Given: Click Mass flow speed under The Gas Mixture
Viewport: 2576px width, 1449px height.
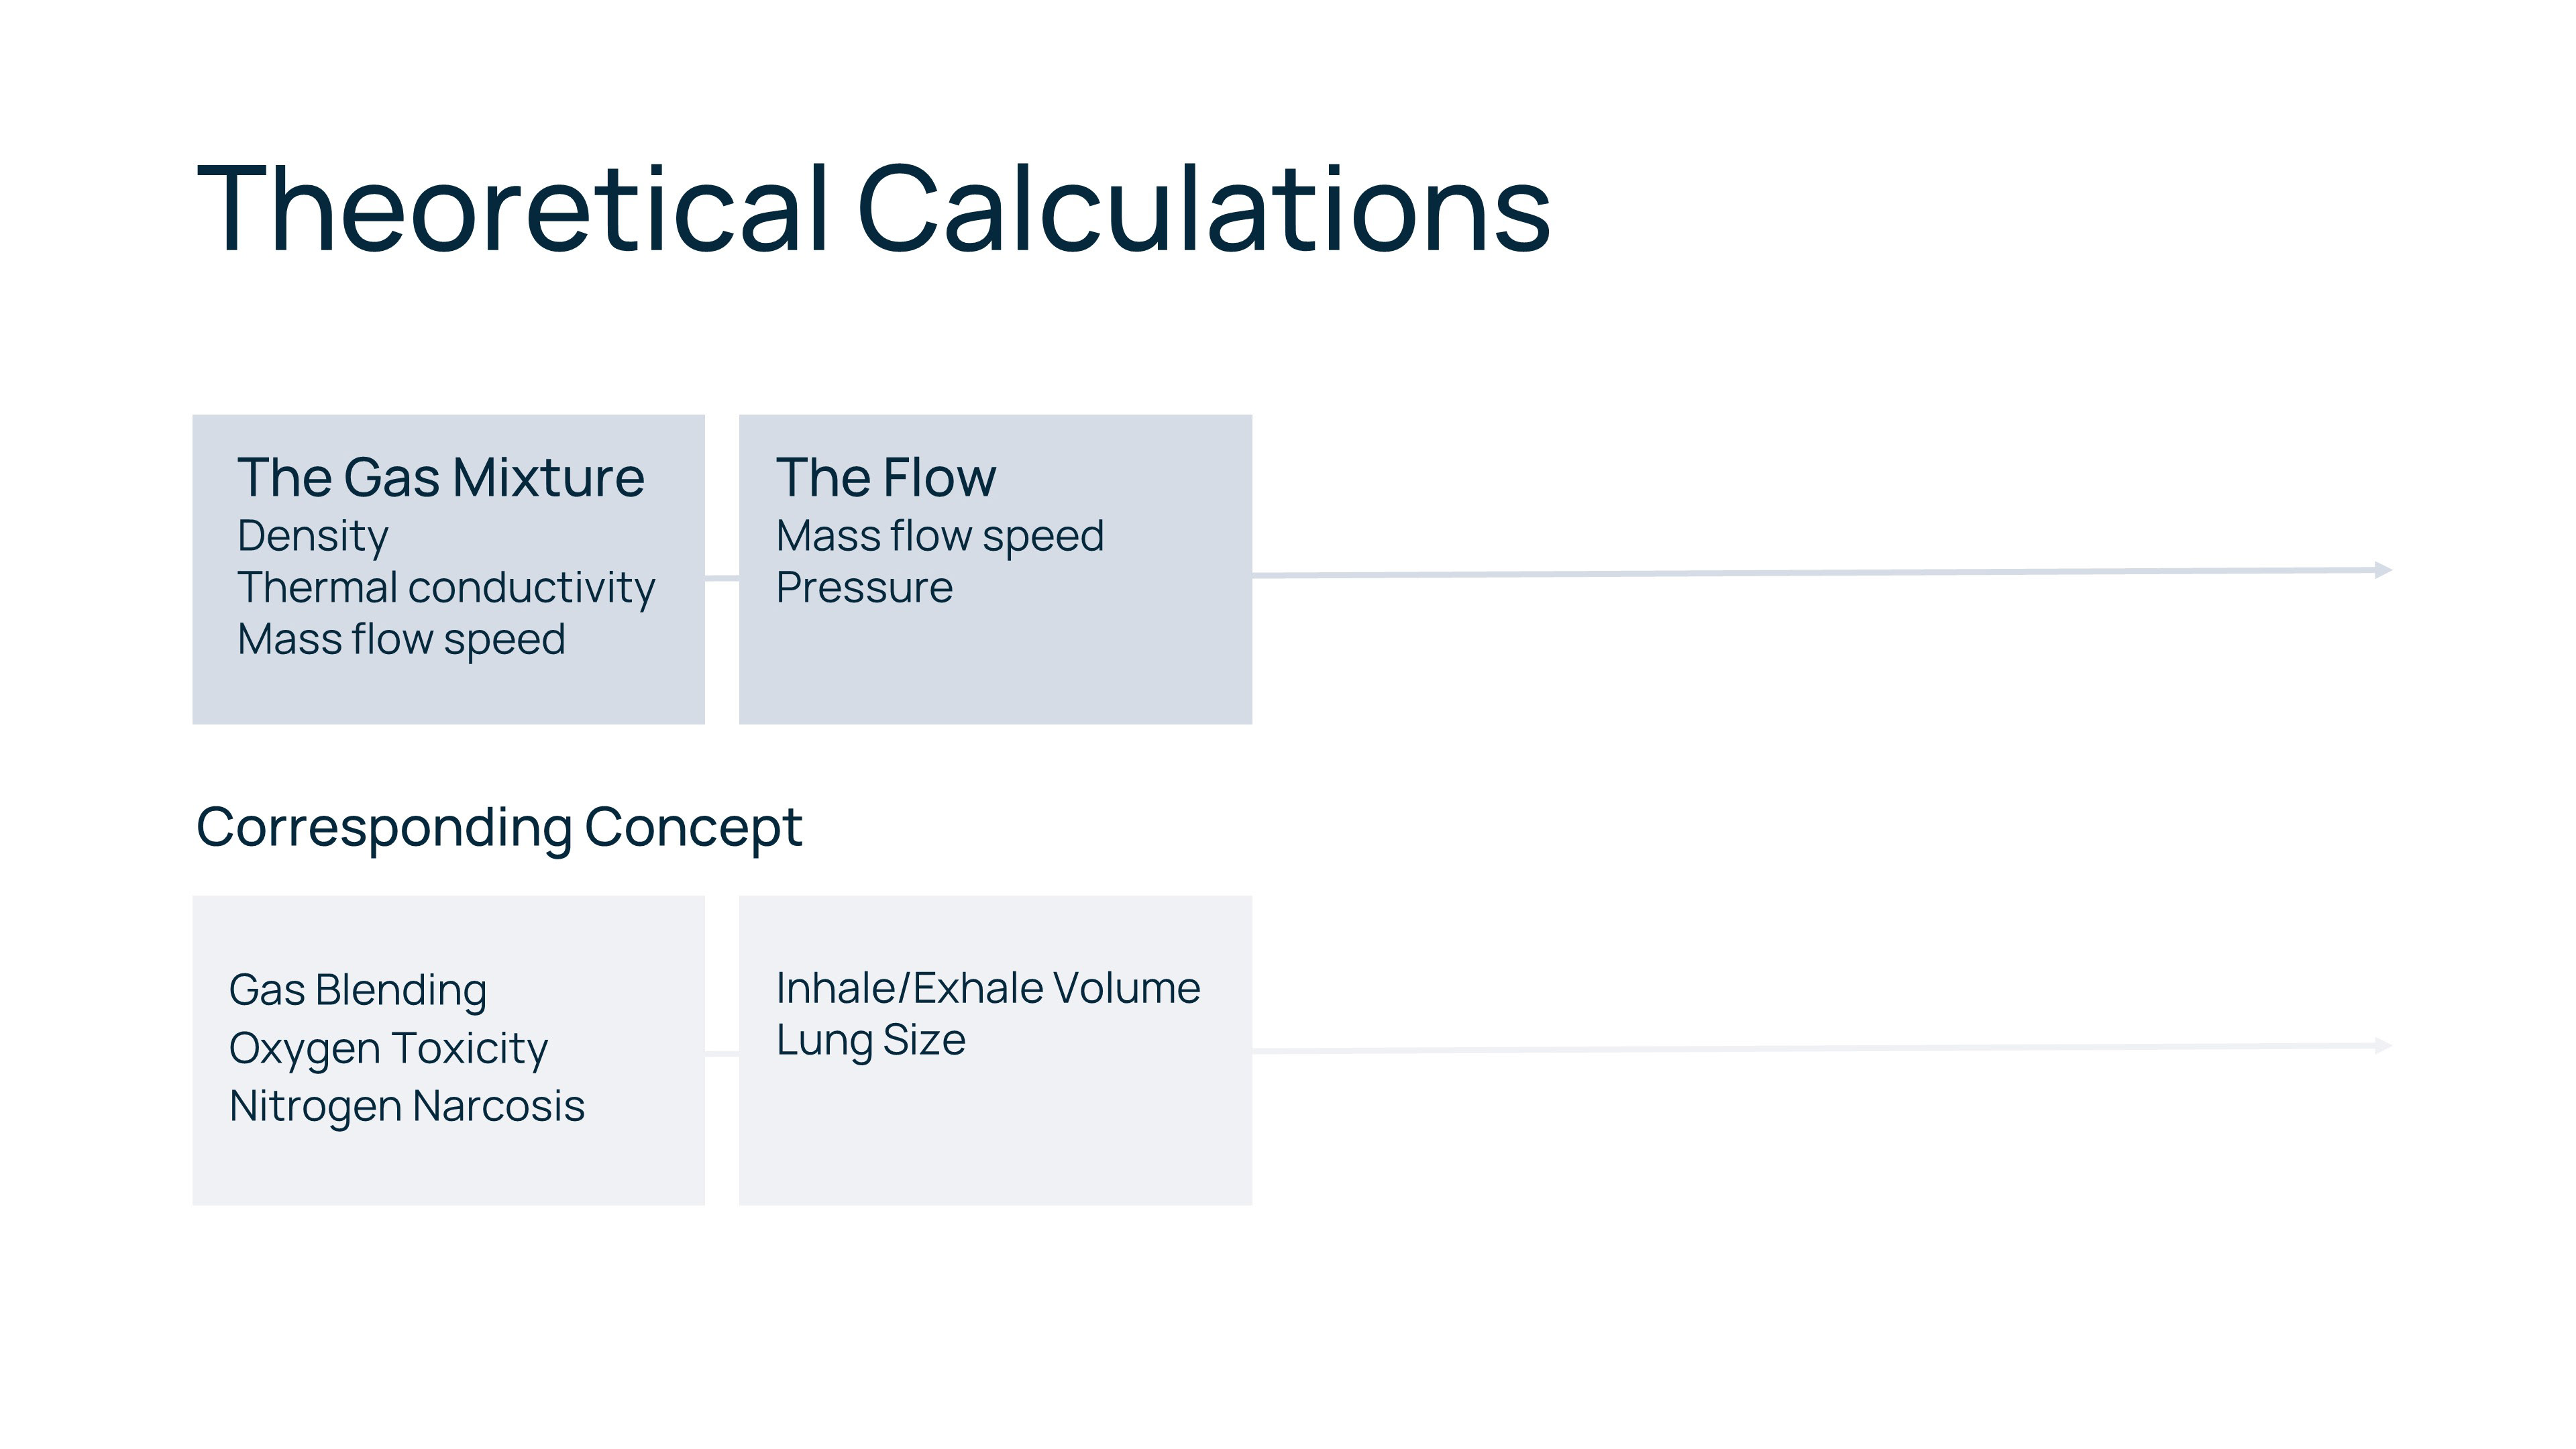Looking at the screenshot, I should [401, 640].
